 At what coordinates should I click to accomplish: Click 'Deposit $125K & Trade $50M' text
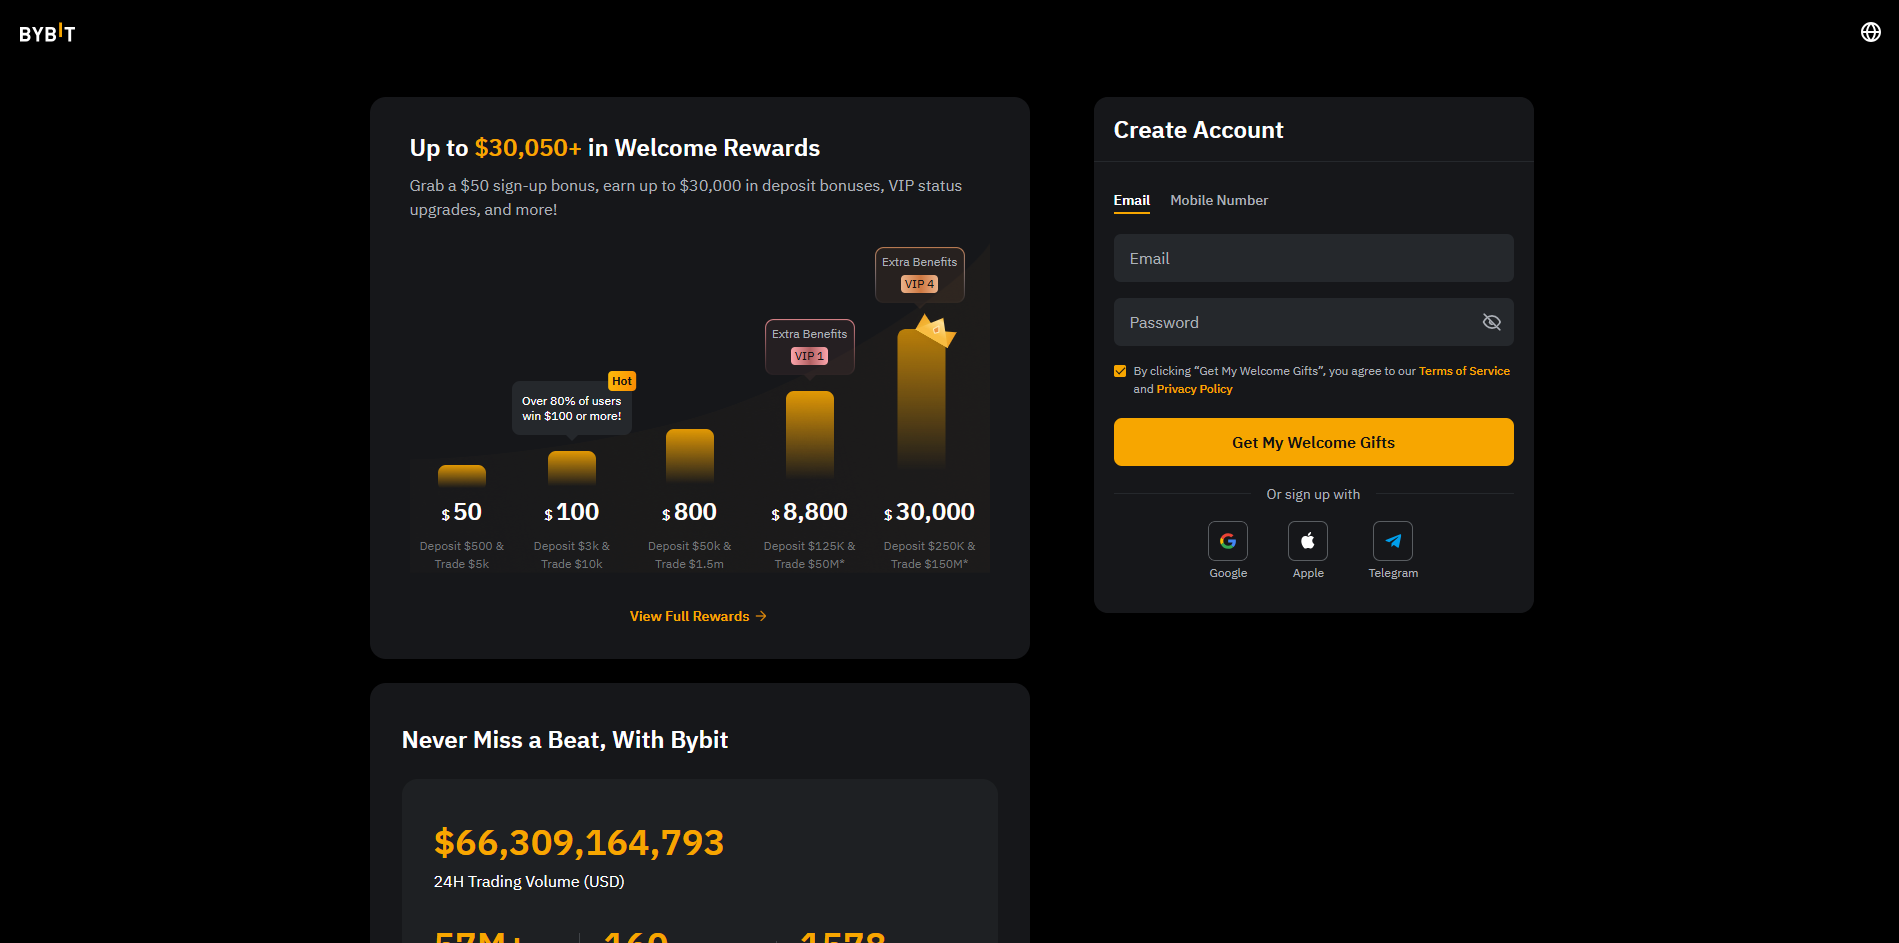pyautogui.click(x=809, y=555)
